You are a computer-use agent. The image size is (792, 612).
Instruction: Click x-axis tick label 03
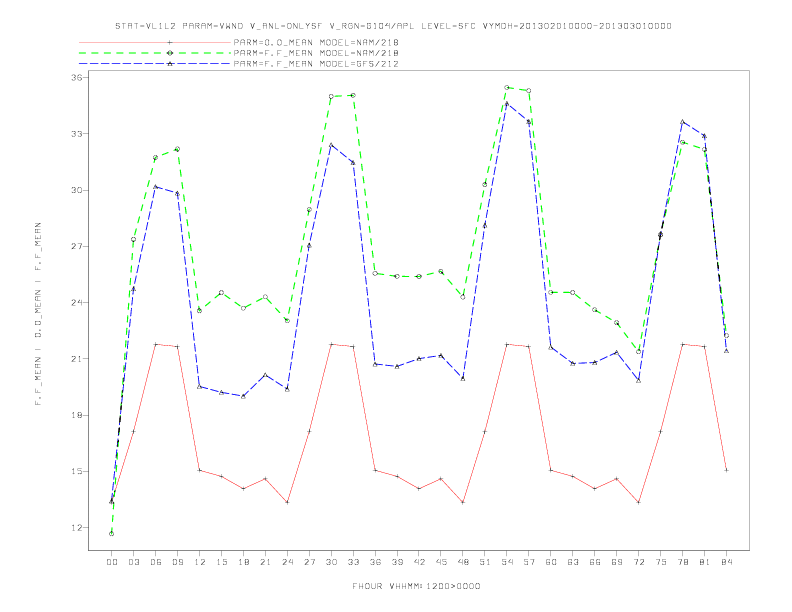pos(134,562)
